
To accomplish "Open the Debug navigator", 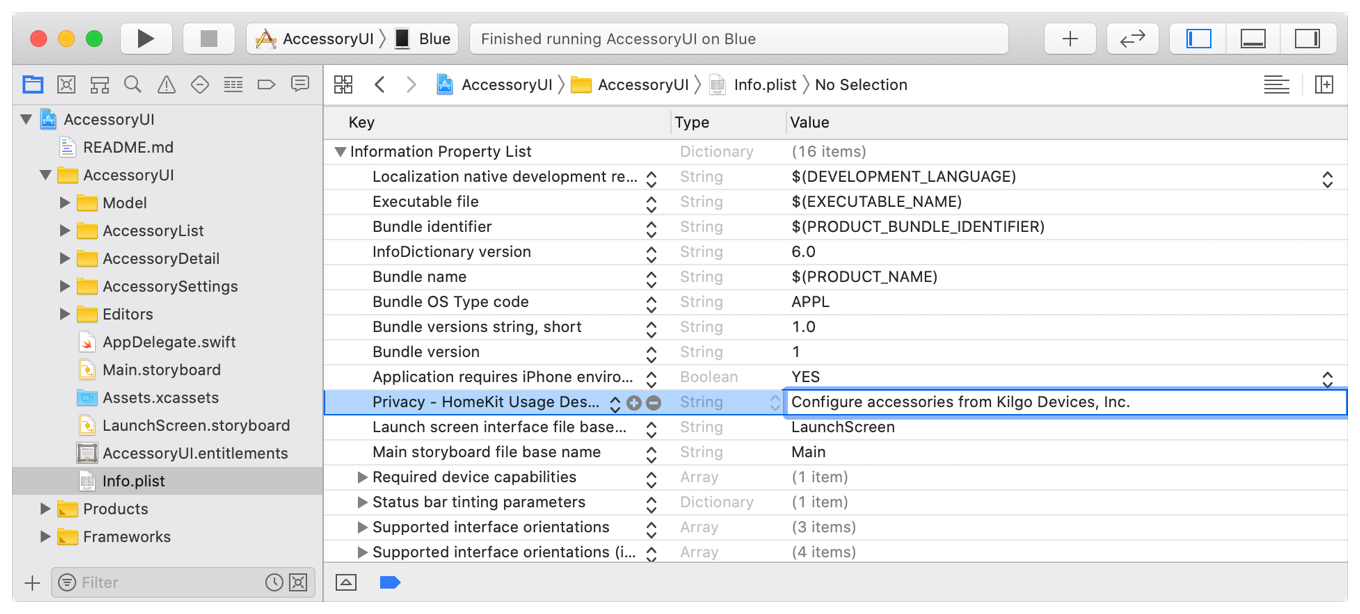I will (233, 85).
